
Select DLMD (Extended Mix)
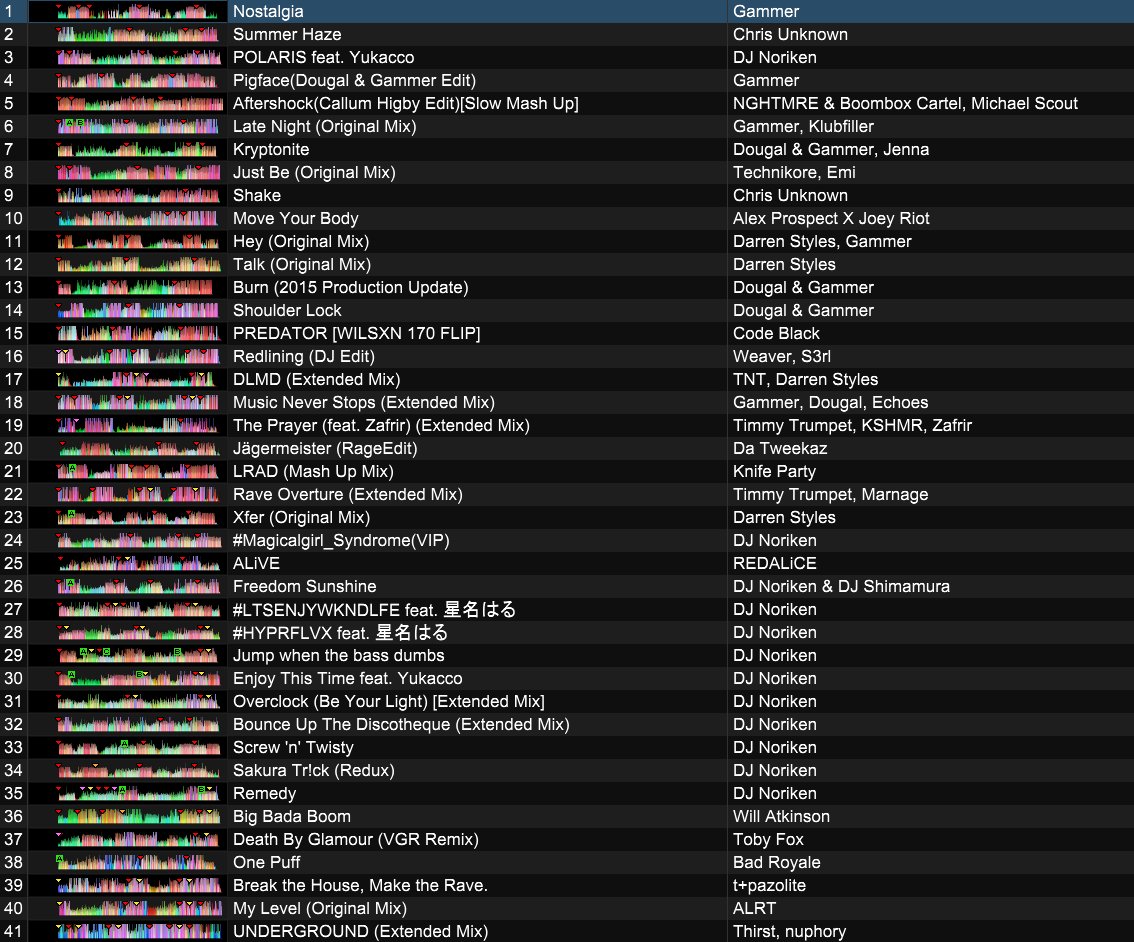pos(316,380)
